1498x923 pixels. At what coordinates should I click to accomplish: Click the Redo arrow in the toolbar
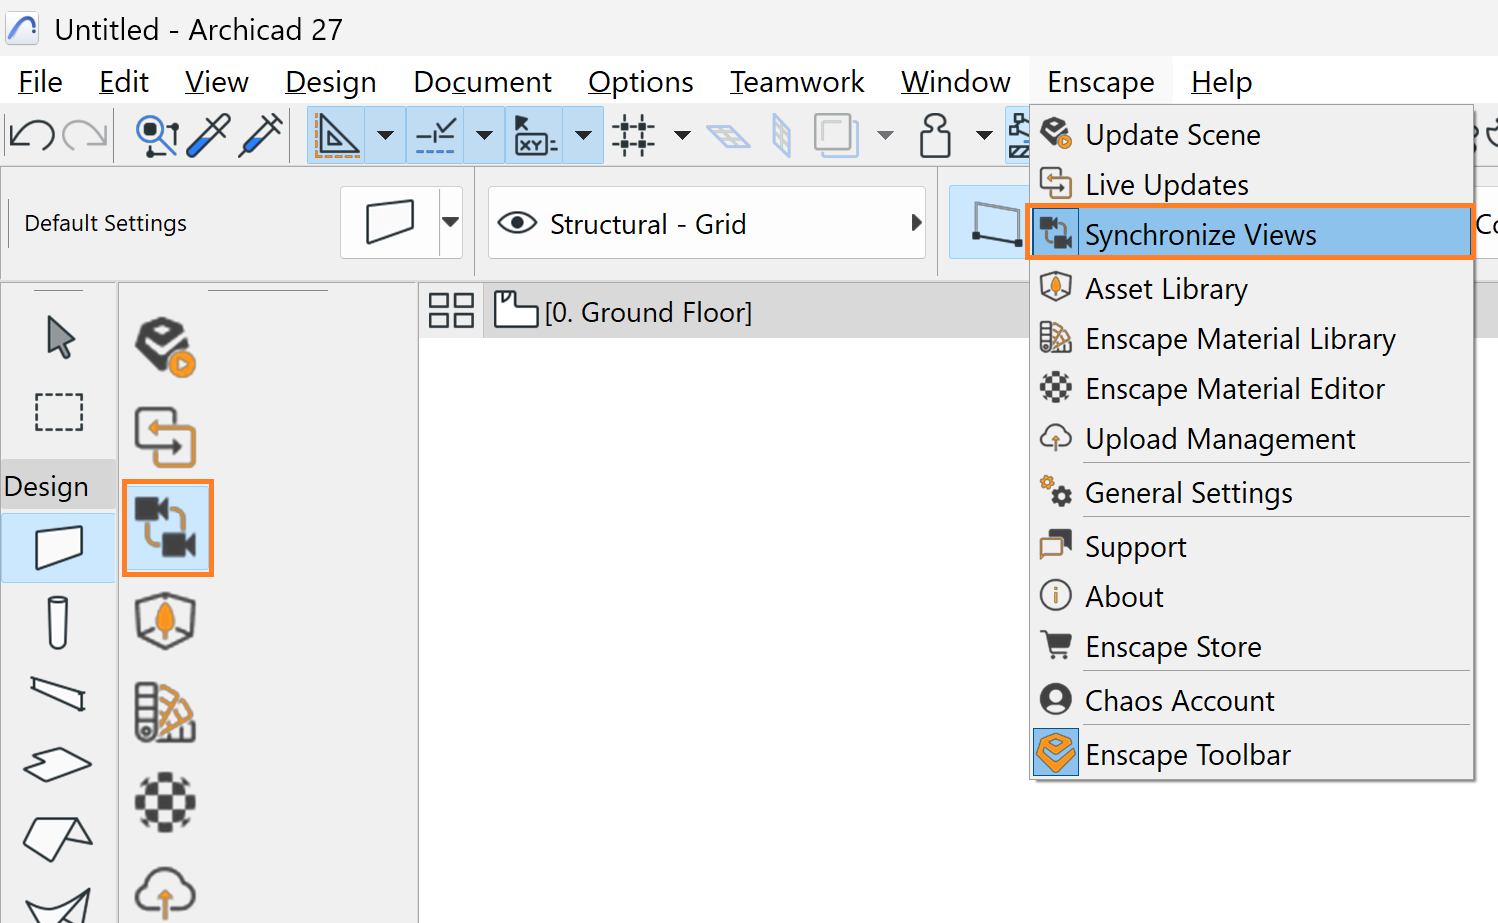[84, 135]
